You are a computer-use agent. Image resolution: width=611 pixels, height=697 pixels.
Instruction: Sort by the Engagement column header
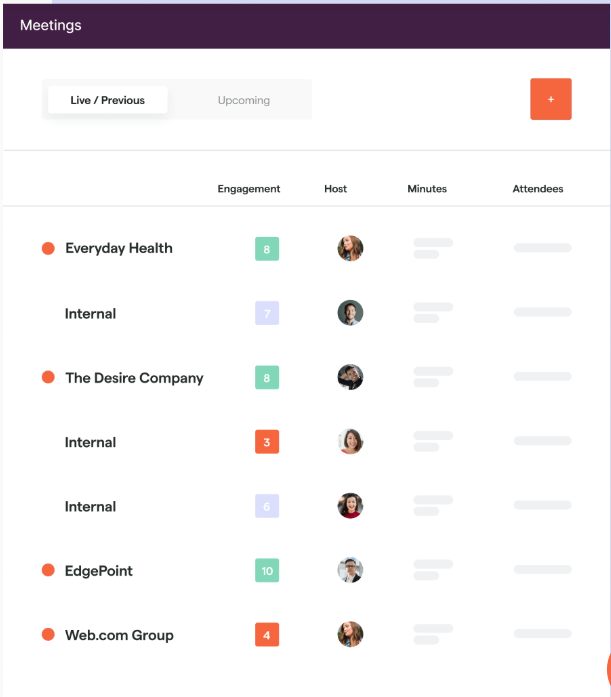(249, 189)
